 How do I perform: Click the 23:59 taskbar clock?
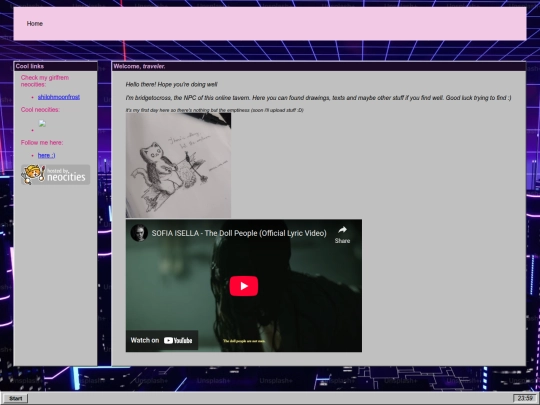(525, 398)
